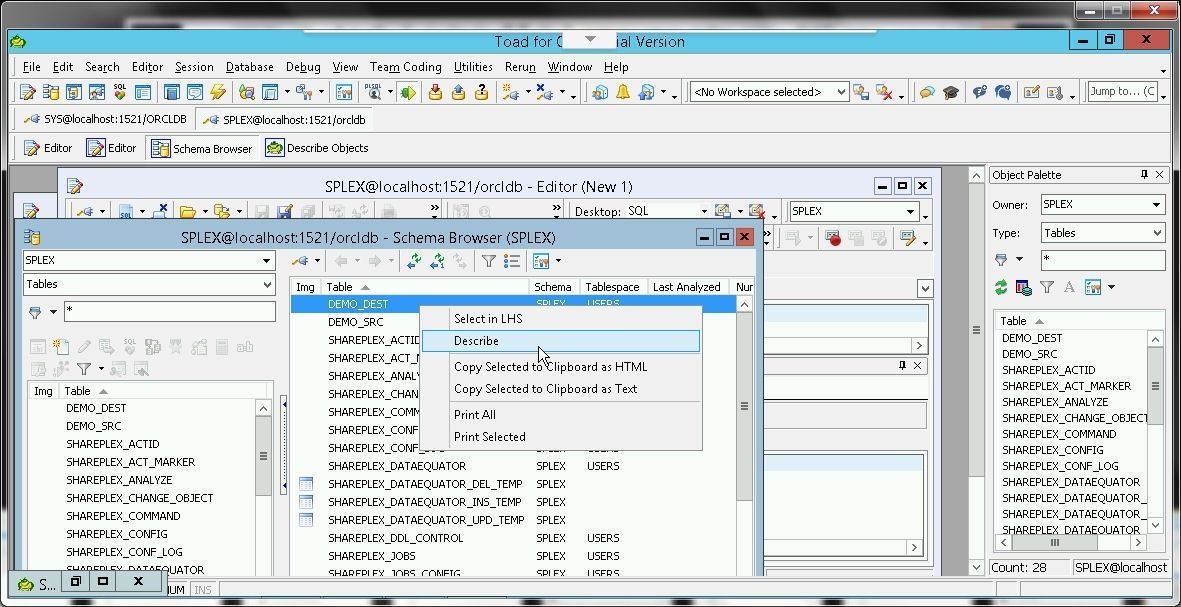The height and width of the screenshot is (607, 1181).
Task: Choose Print All from context menu
Action: (x=560, y=414)
